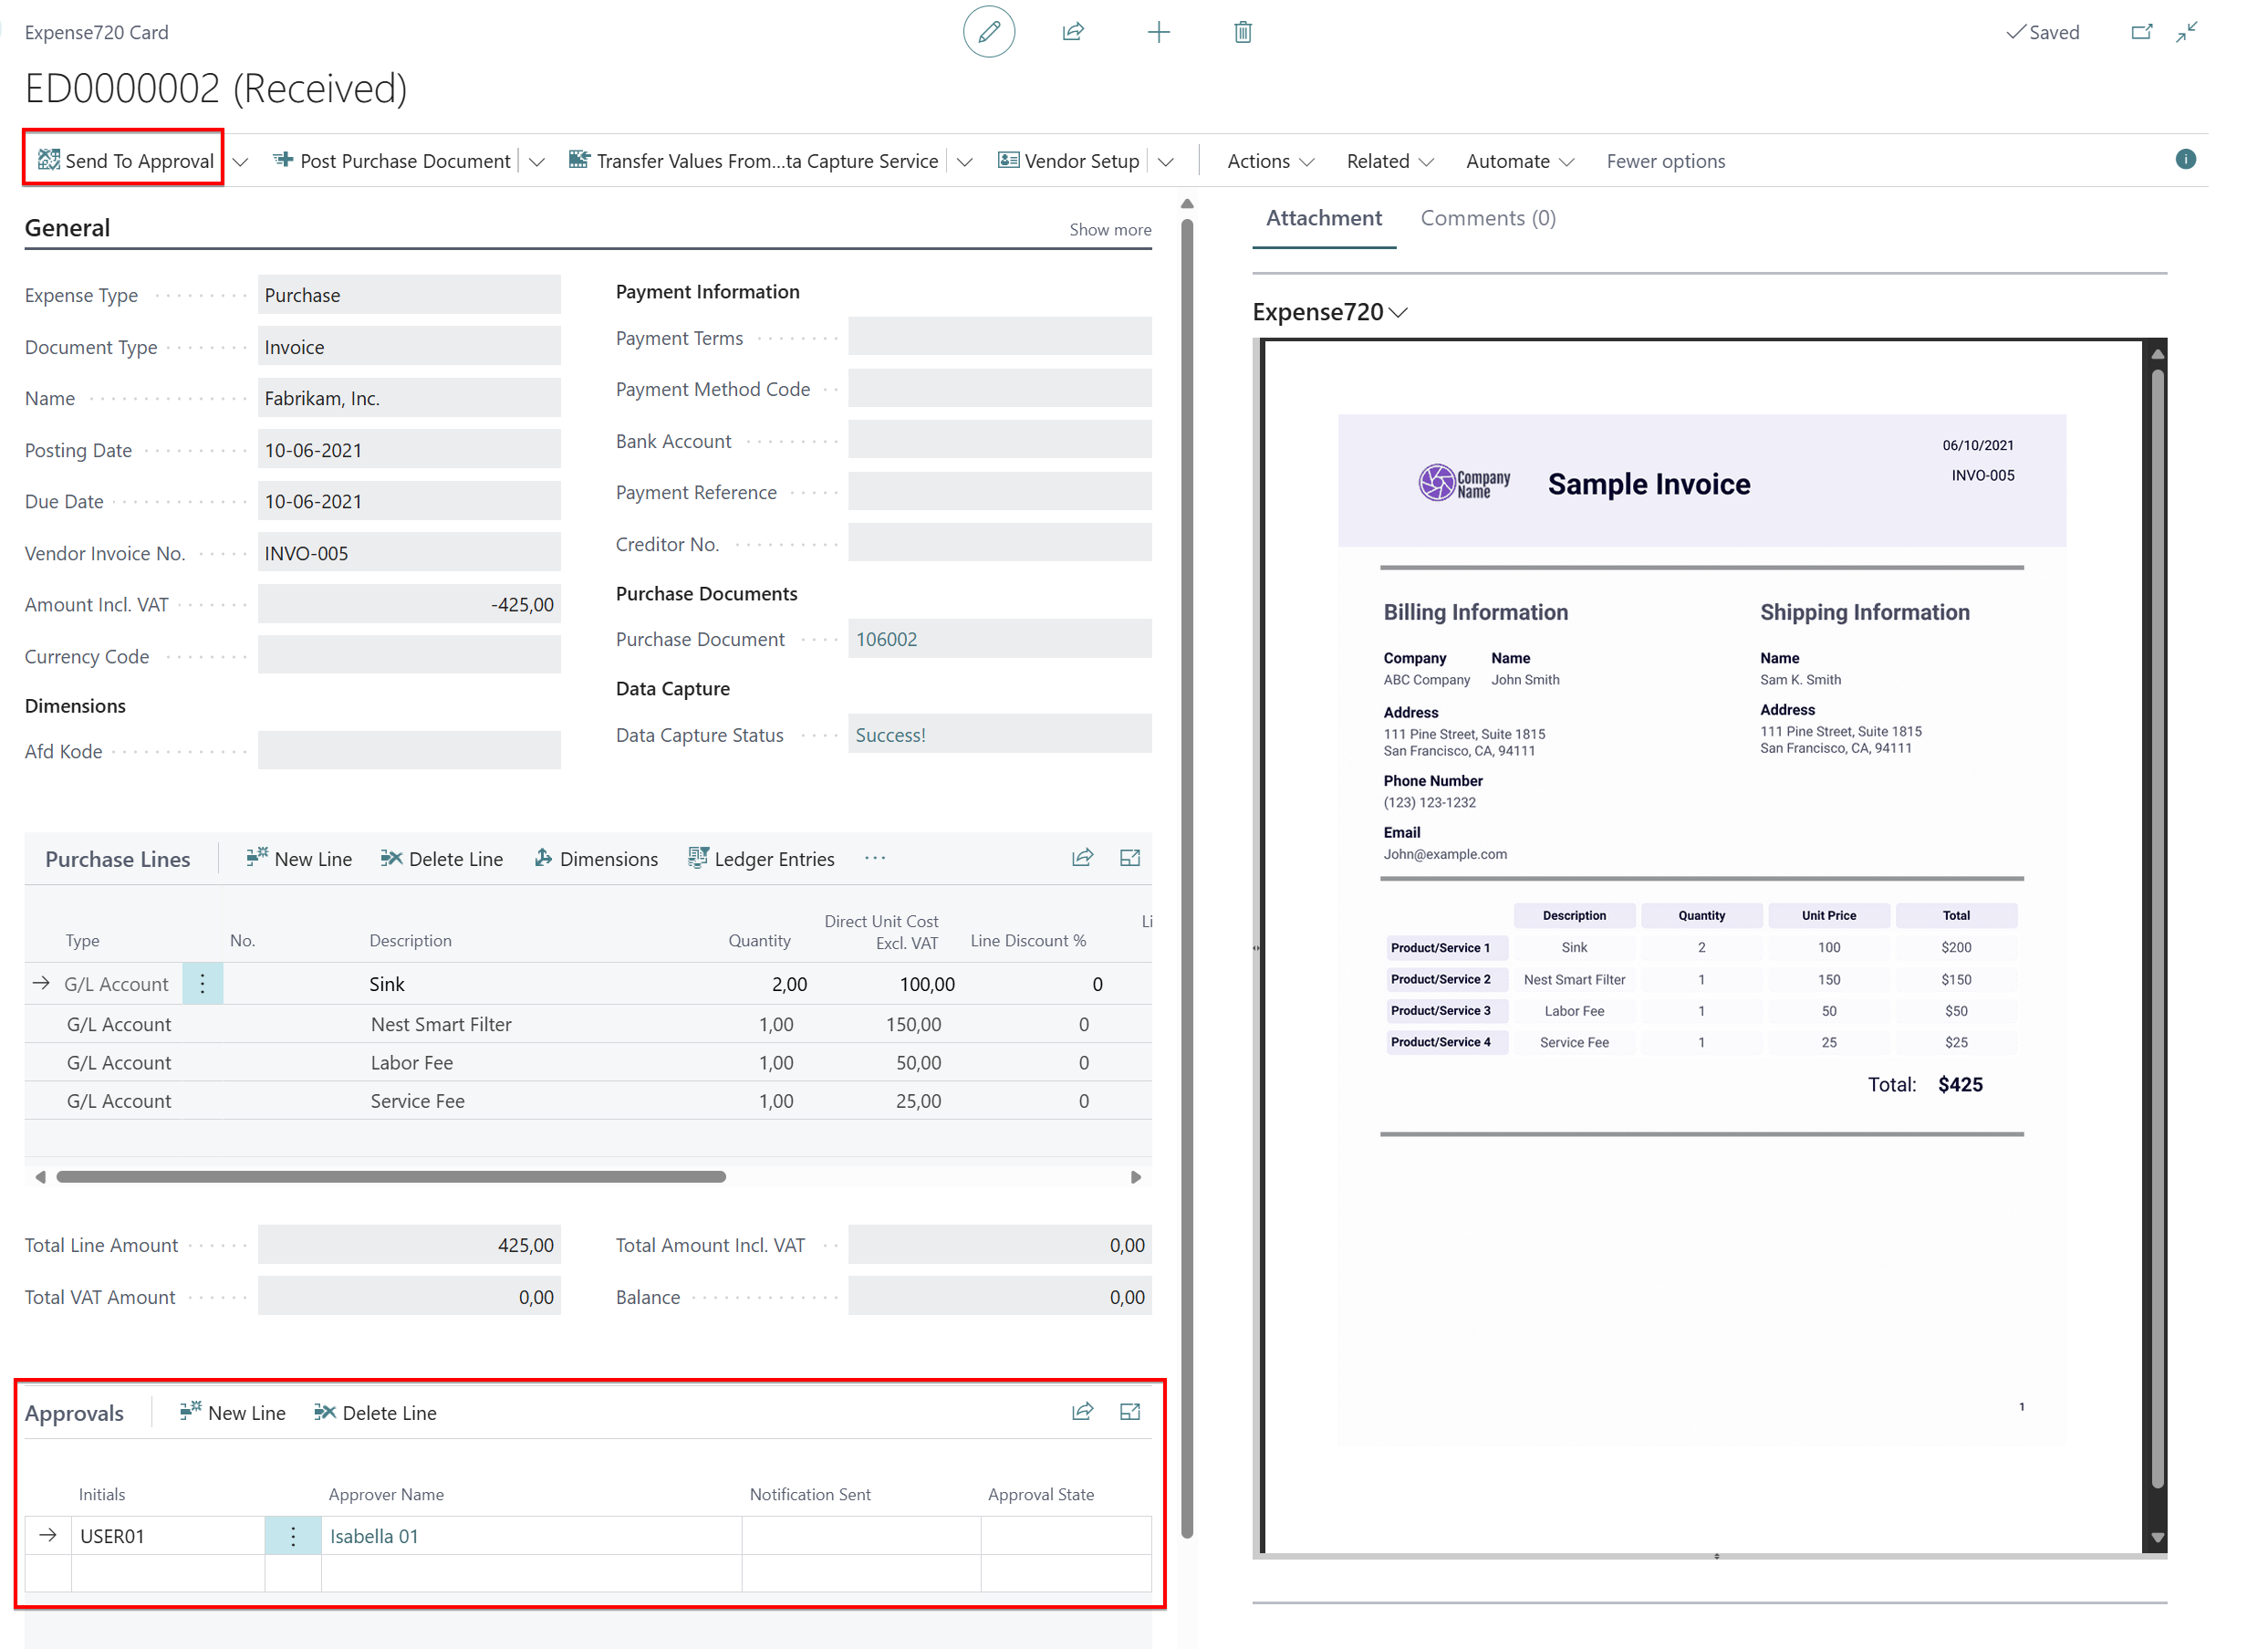Click the trash delete icon

1242,32
